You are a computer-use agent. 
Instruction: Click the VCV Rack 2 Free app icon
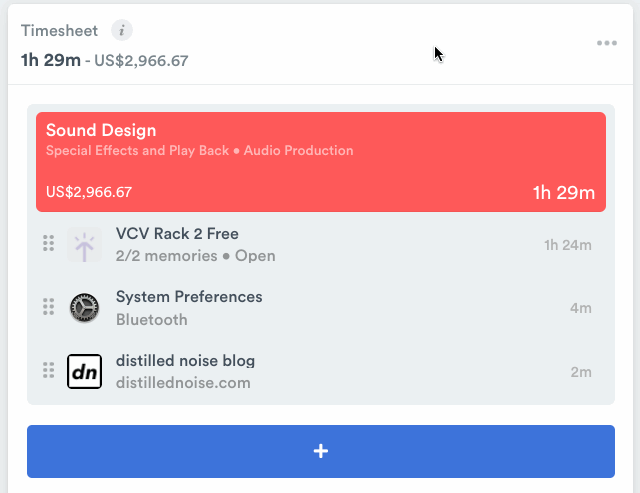pyautogui.click(x=85, y=245)
